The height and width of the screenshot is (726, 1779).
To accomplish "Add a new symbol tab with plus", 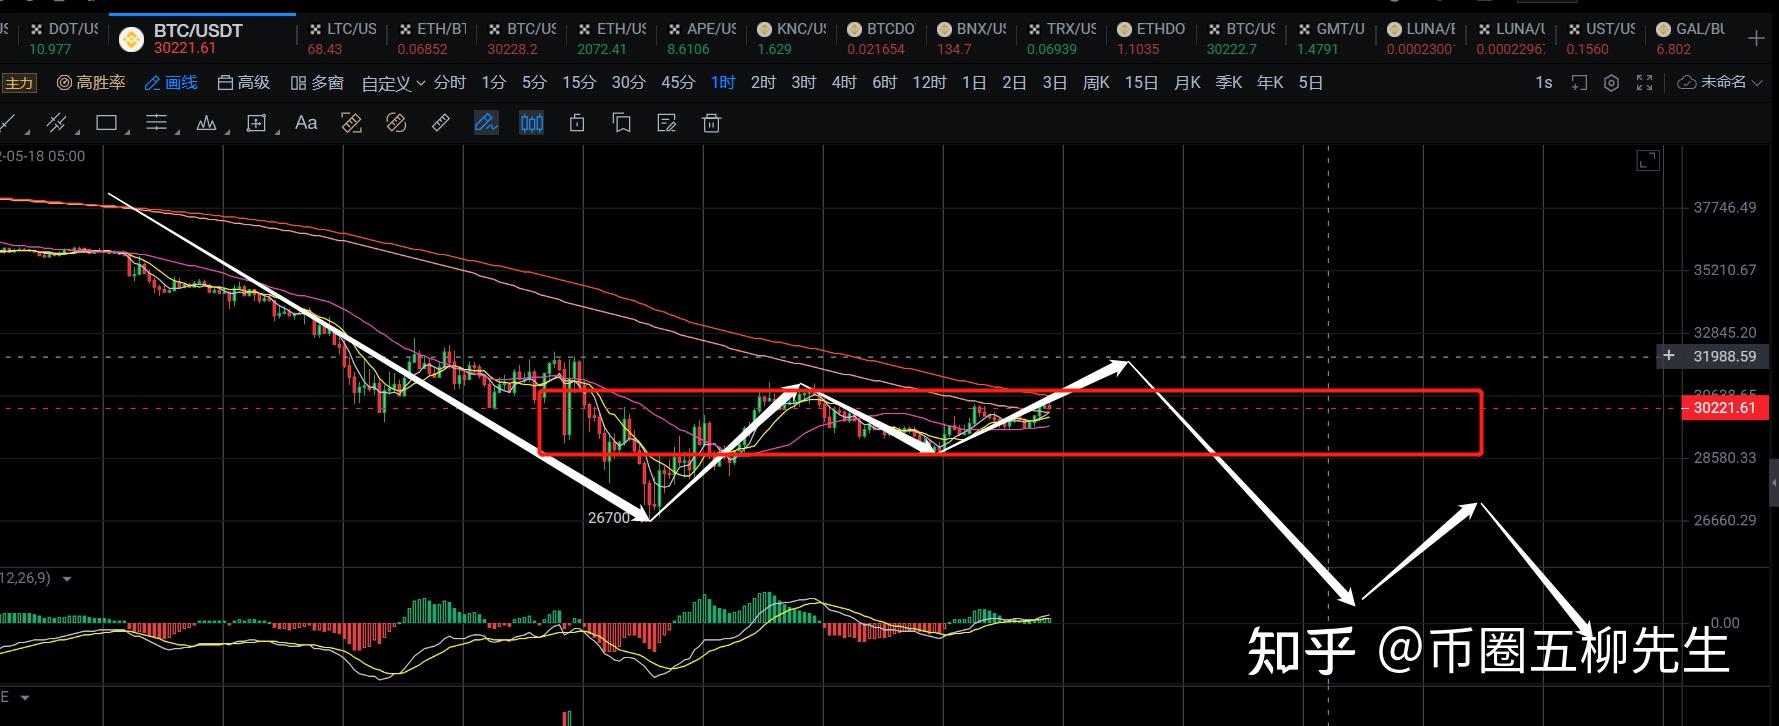I will [1756, 39].
